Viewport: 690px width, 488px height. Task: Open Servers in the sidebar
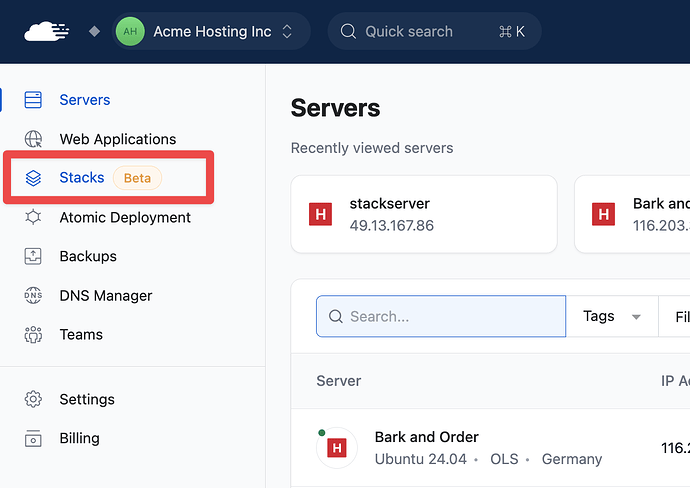coord(84,100)
